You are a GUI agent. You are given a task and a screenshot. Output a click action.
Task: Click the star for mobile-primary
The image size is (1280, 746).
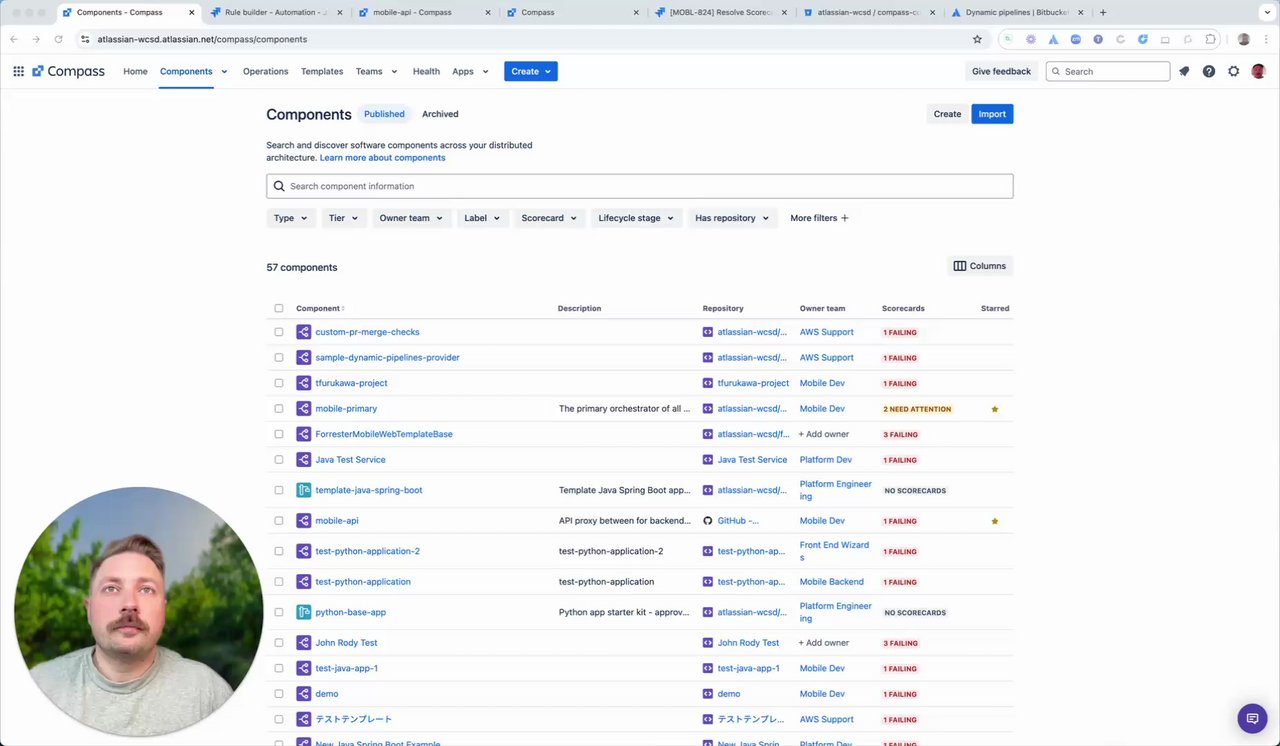994,409
